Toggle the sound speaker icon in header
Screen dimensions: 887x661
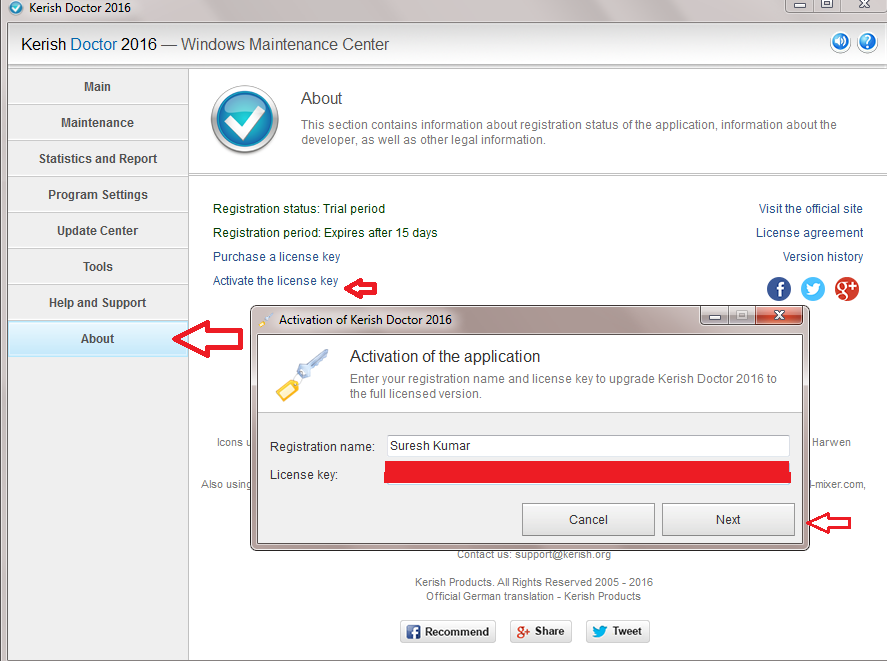[840, 42]
